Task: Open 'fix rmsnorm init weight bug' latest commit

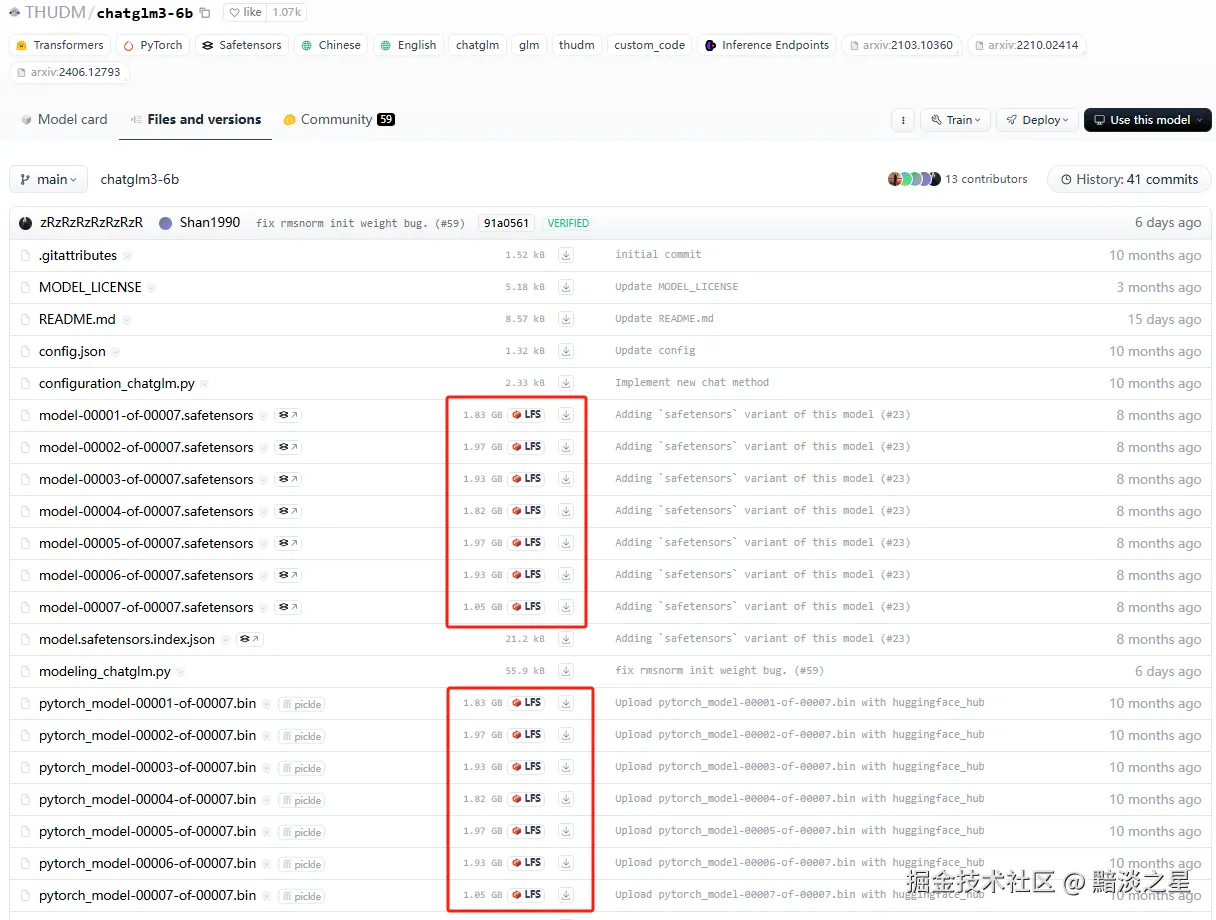Action: (x=360, y=223)
